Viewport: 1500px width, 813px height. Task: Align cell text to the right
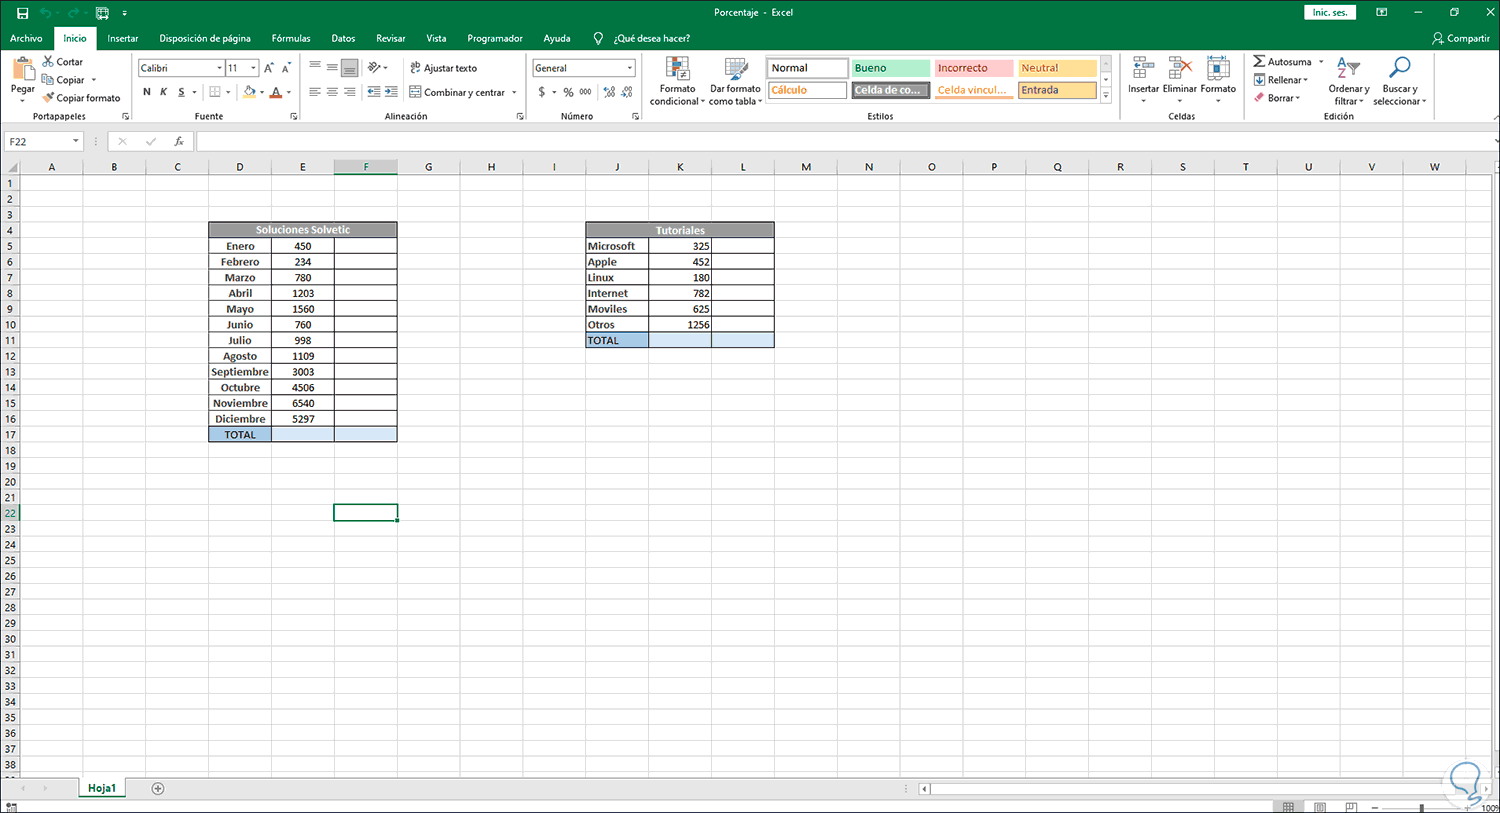pos(349,92)
